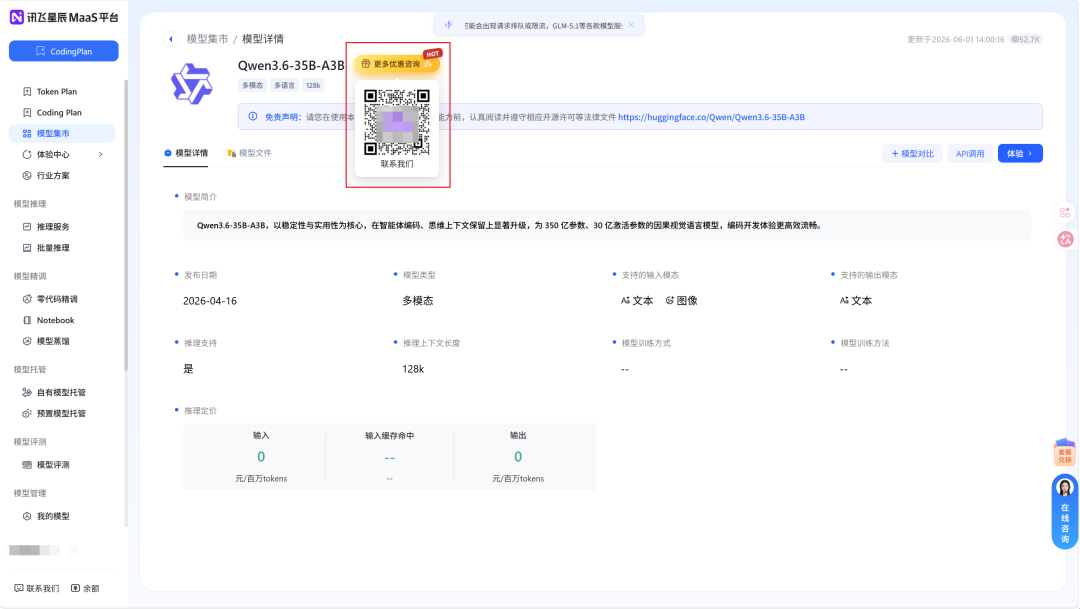
Task: Expand the 体验中心 chevron
Action: (101, 154)
